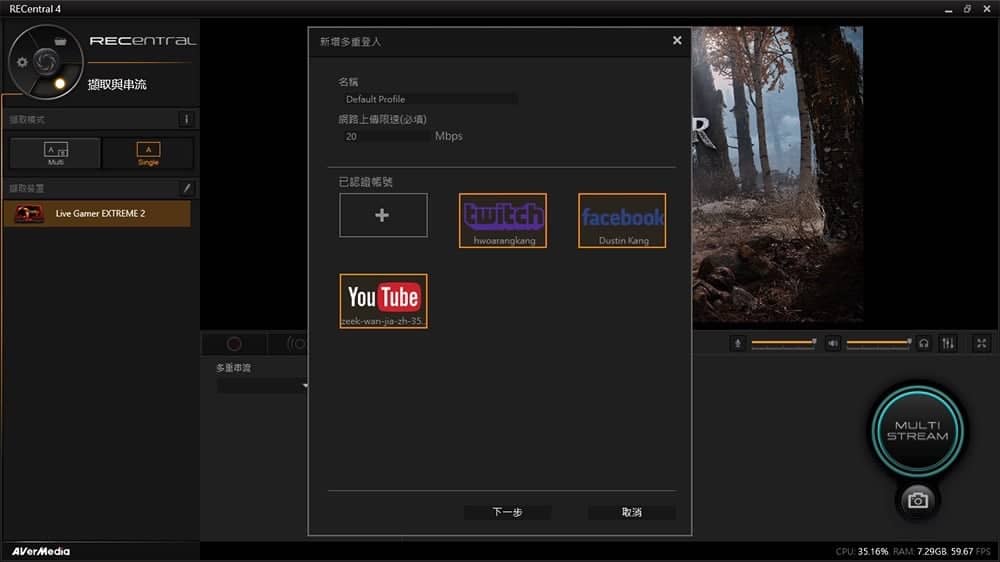The height and width of the screenshot is (562, 1000).
Task: Minimize the RECentral 4 window
Action: click(948, 10)
